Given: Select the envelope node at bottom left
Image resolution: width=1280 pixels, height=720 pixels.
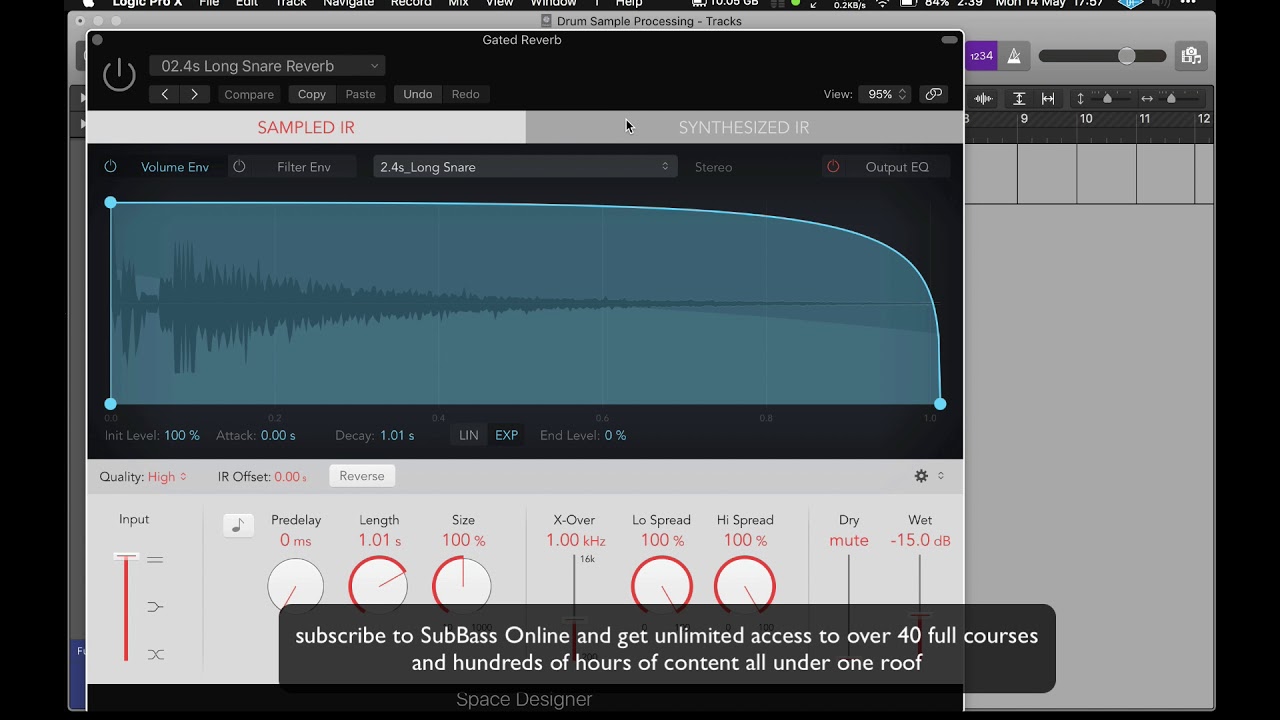Looking at the screenshot, I should pyautogui.click(x=111, y=404).
